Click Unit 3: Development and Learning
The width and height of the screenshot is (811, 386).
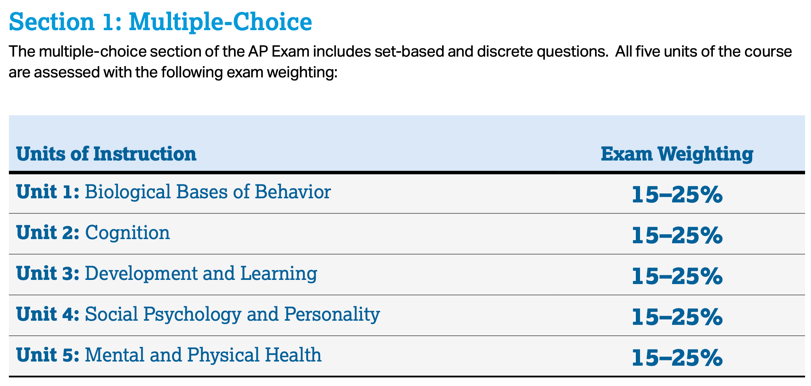click(167, 274)
